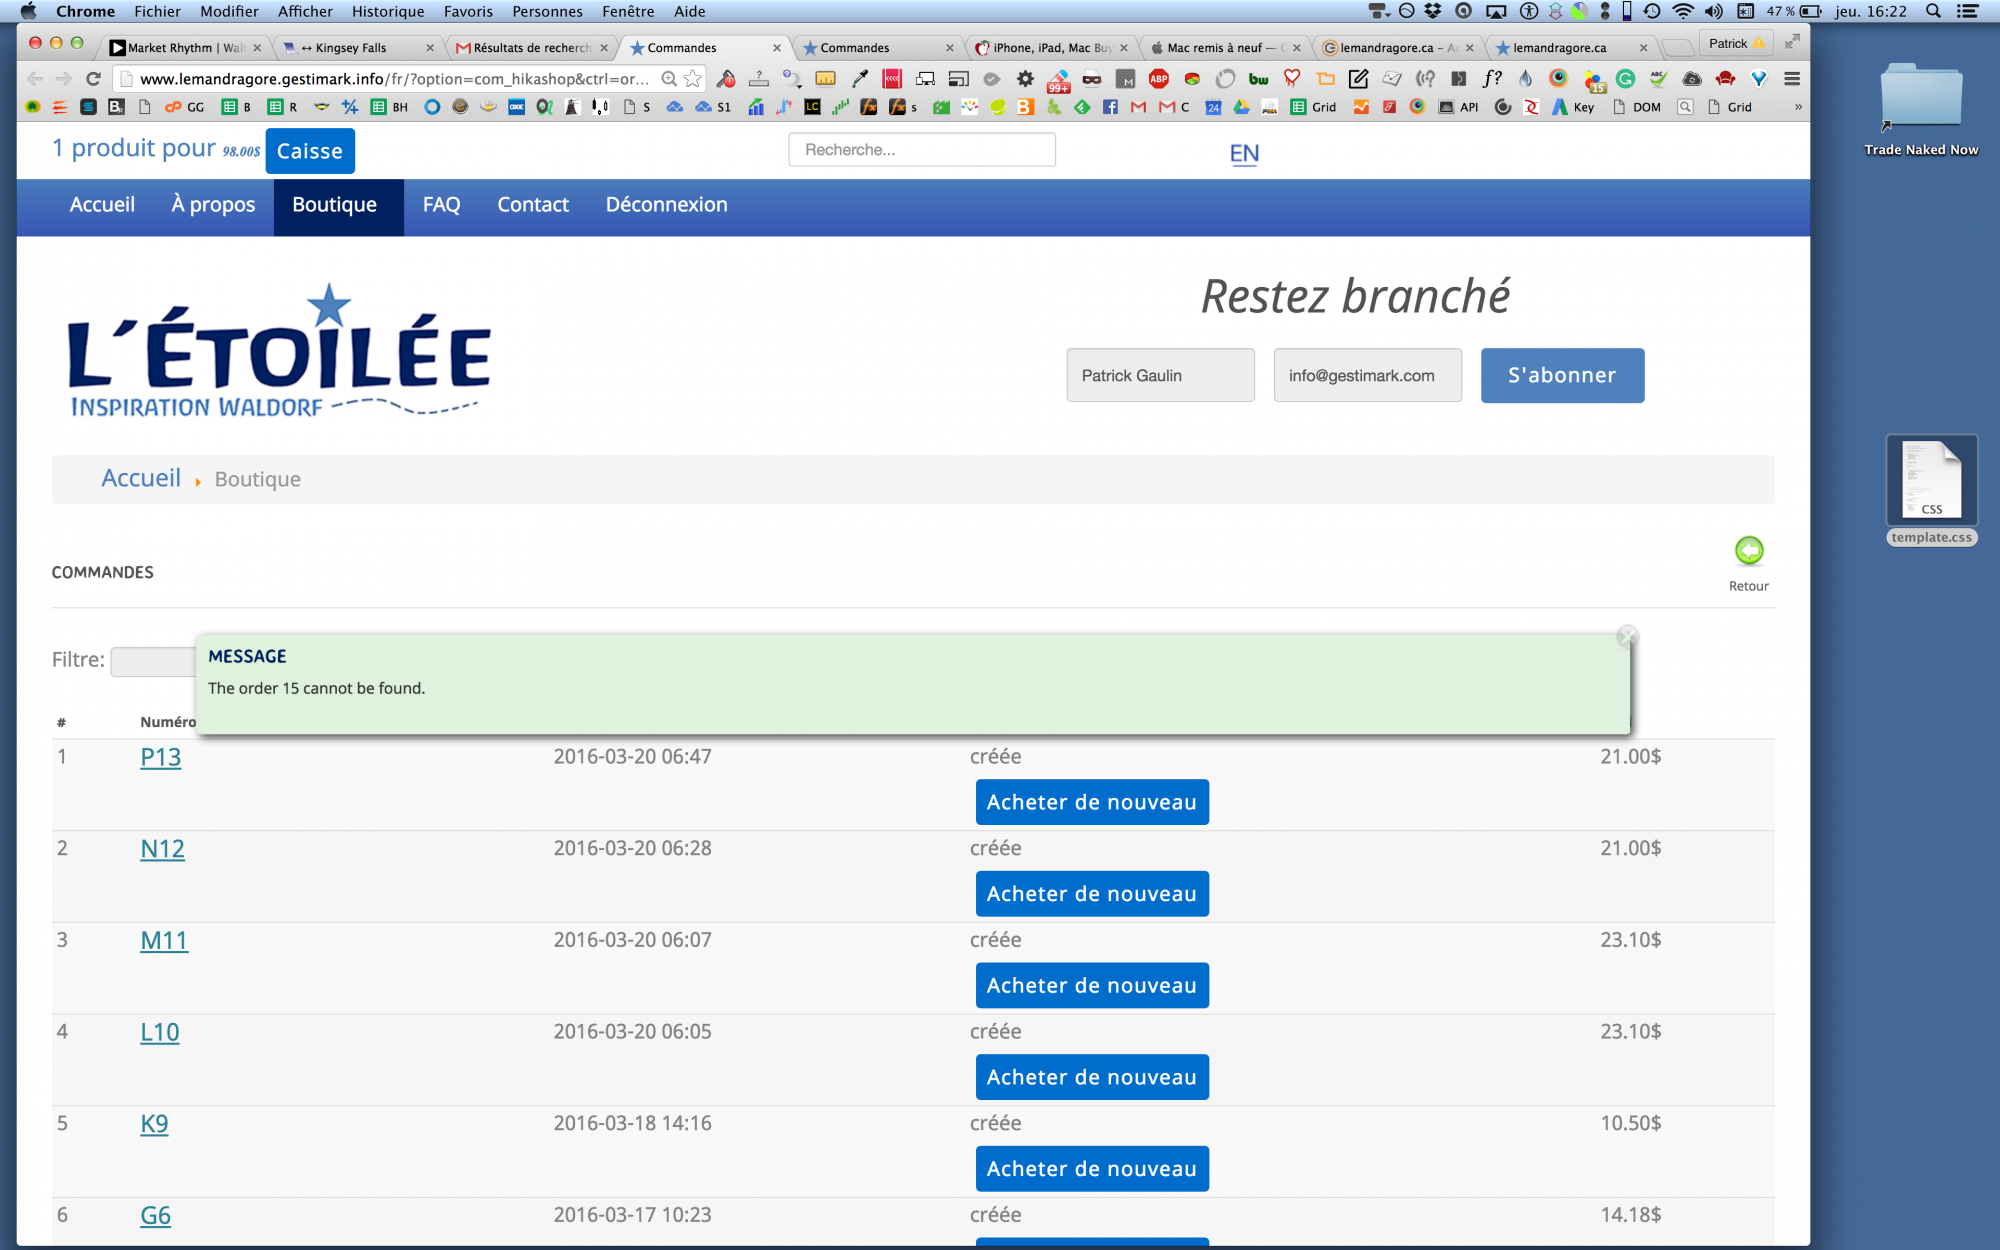
Task: Close the order not found message
Action: pos(1627,636)
